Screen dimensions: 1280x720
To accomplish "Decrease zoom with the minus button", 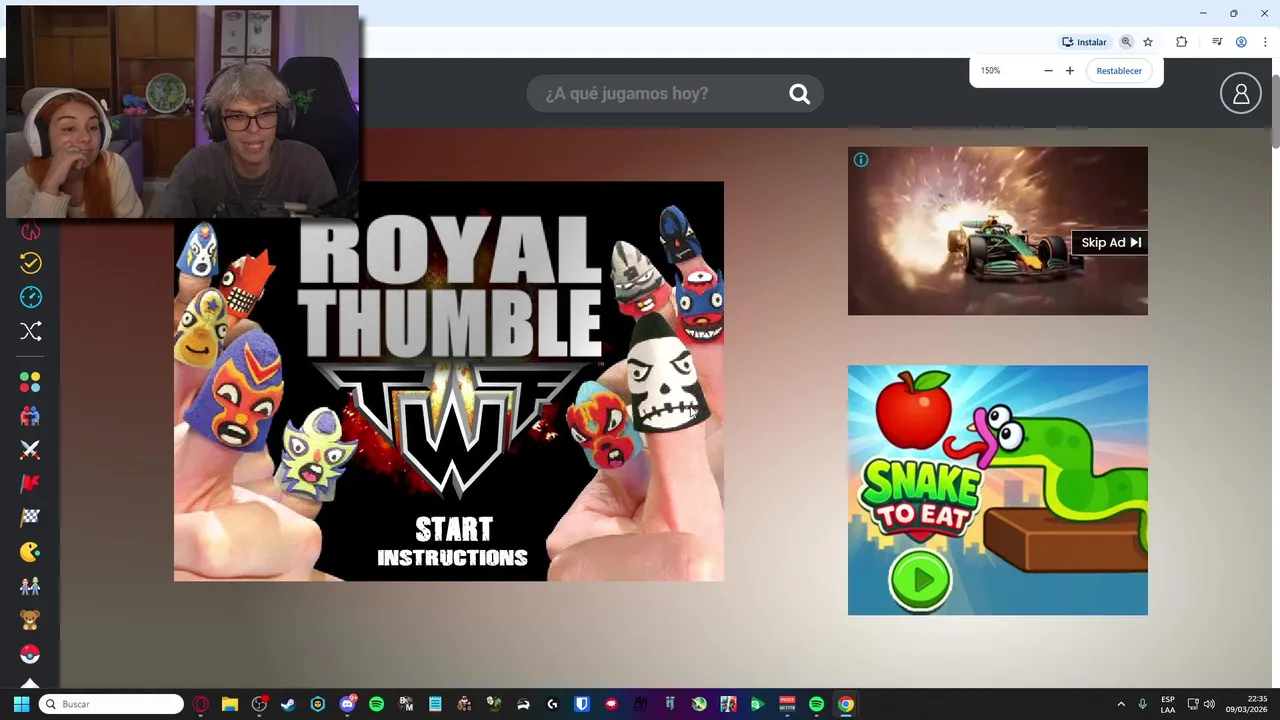I will (x=1048, y=71).
